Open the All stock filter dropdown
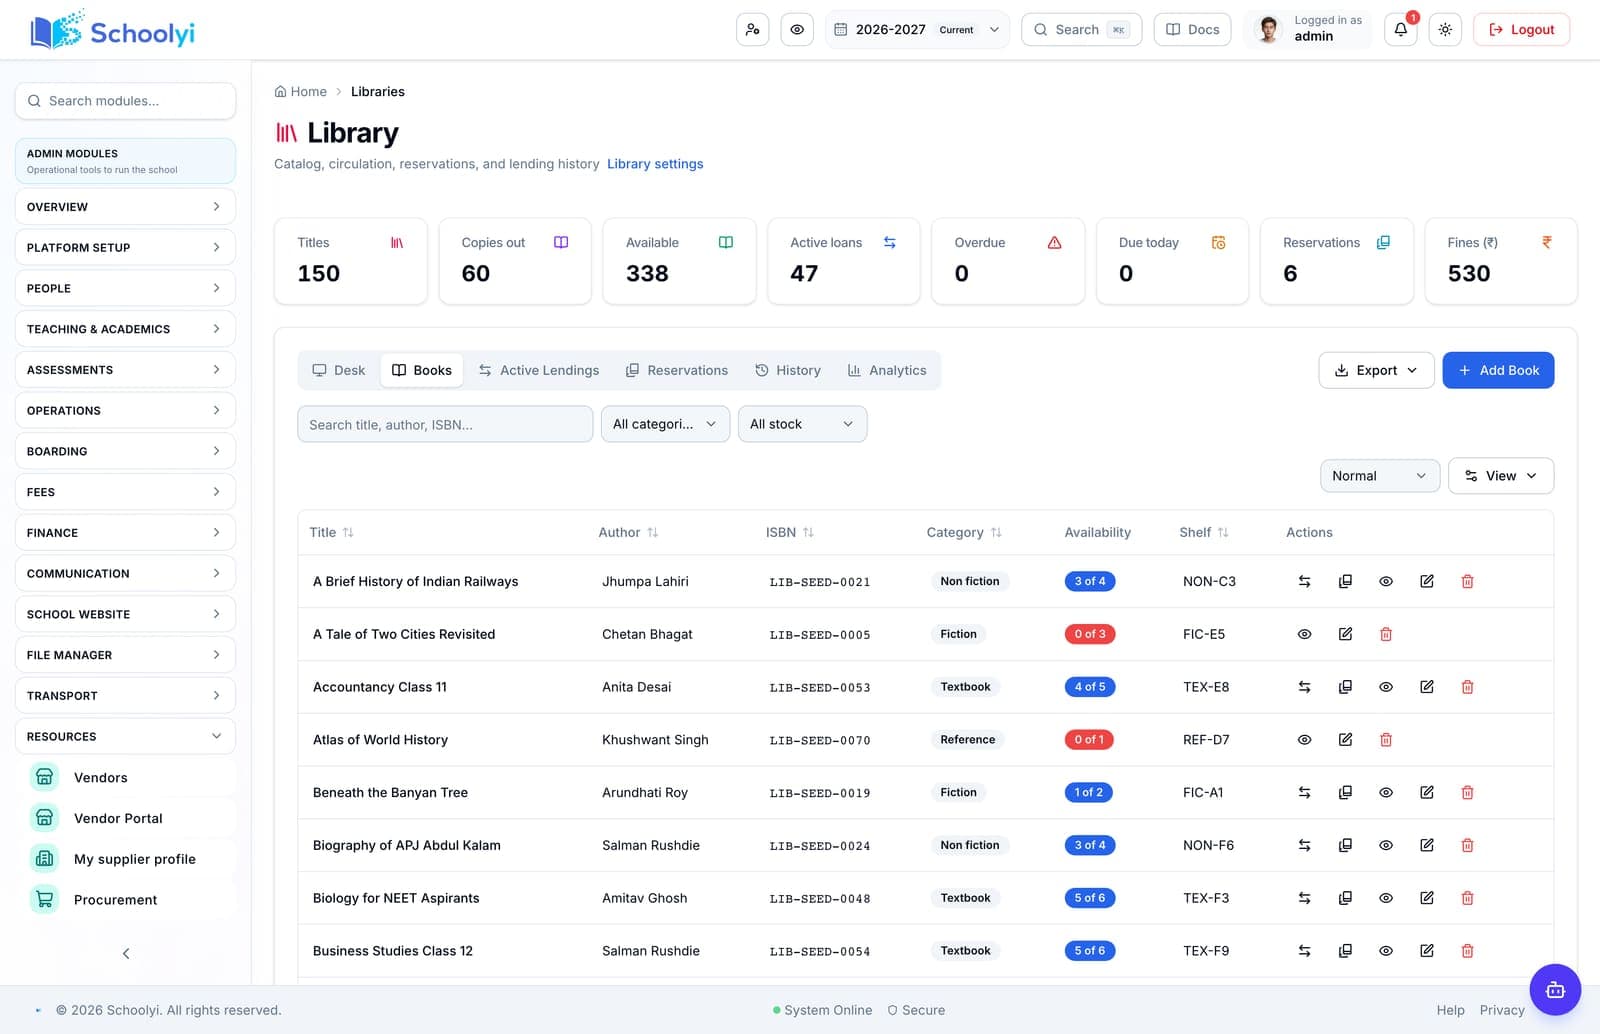 click(x=802, y=424)
